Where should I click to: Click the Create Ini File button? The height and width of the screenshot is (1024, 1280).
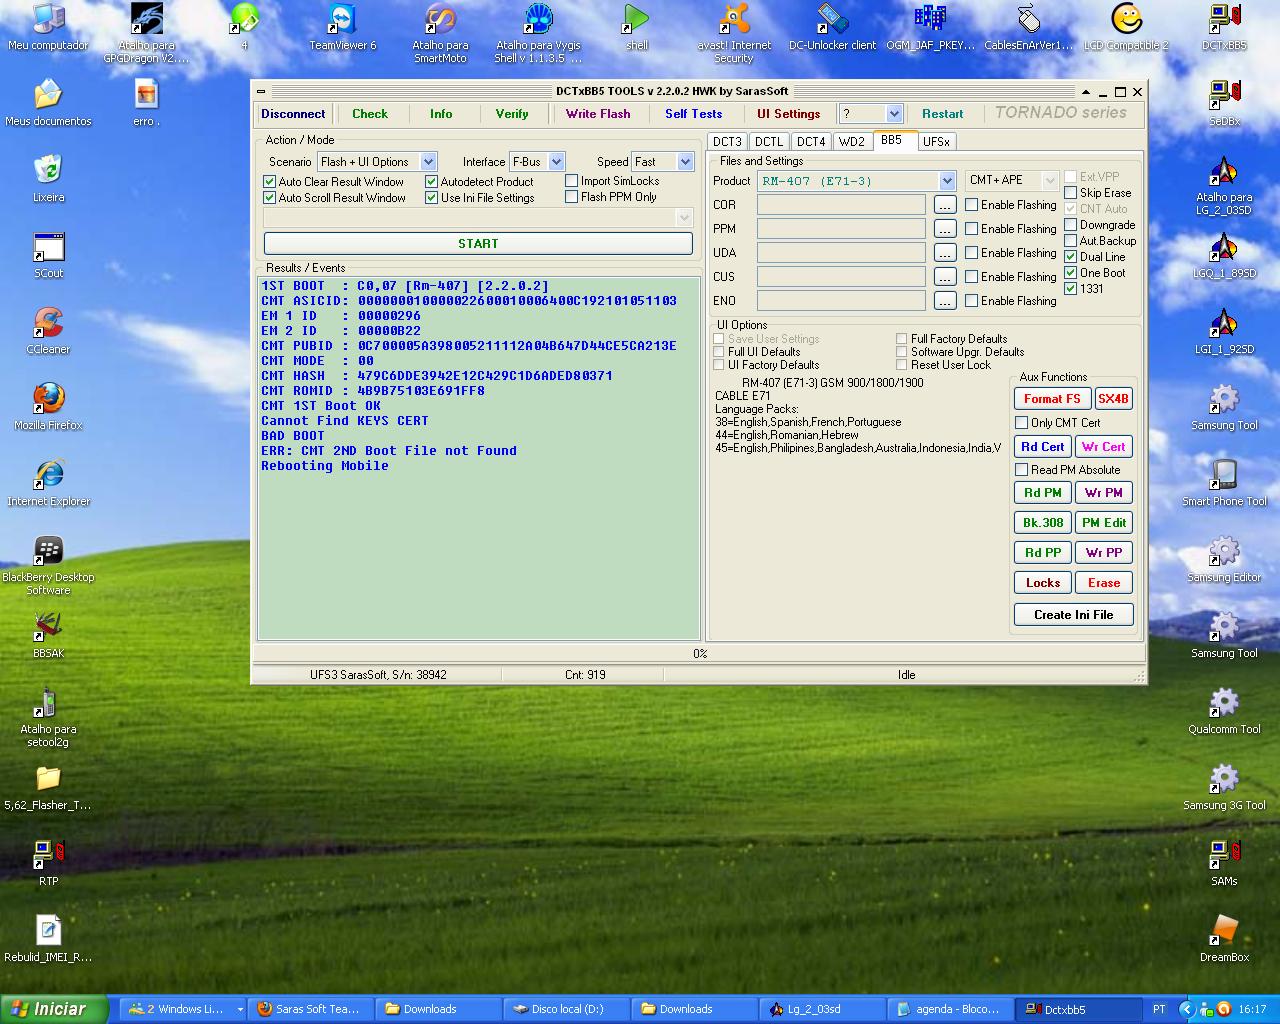point(1073,615)
